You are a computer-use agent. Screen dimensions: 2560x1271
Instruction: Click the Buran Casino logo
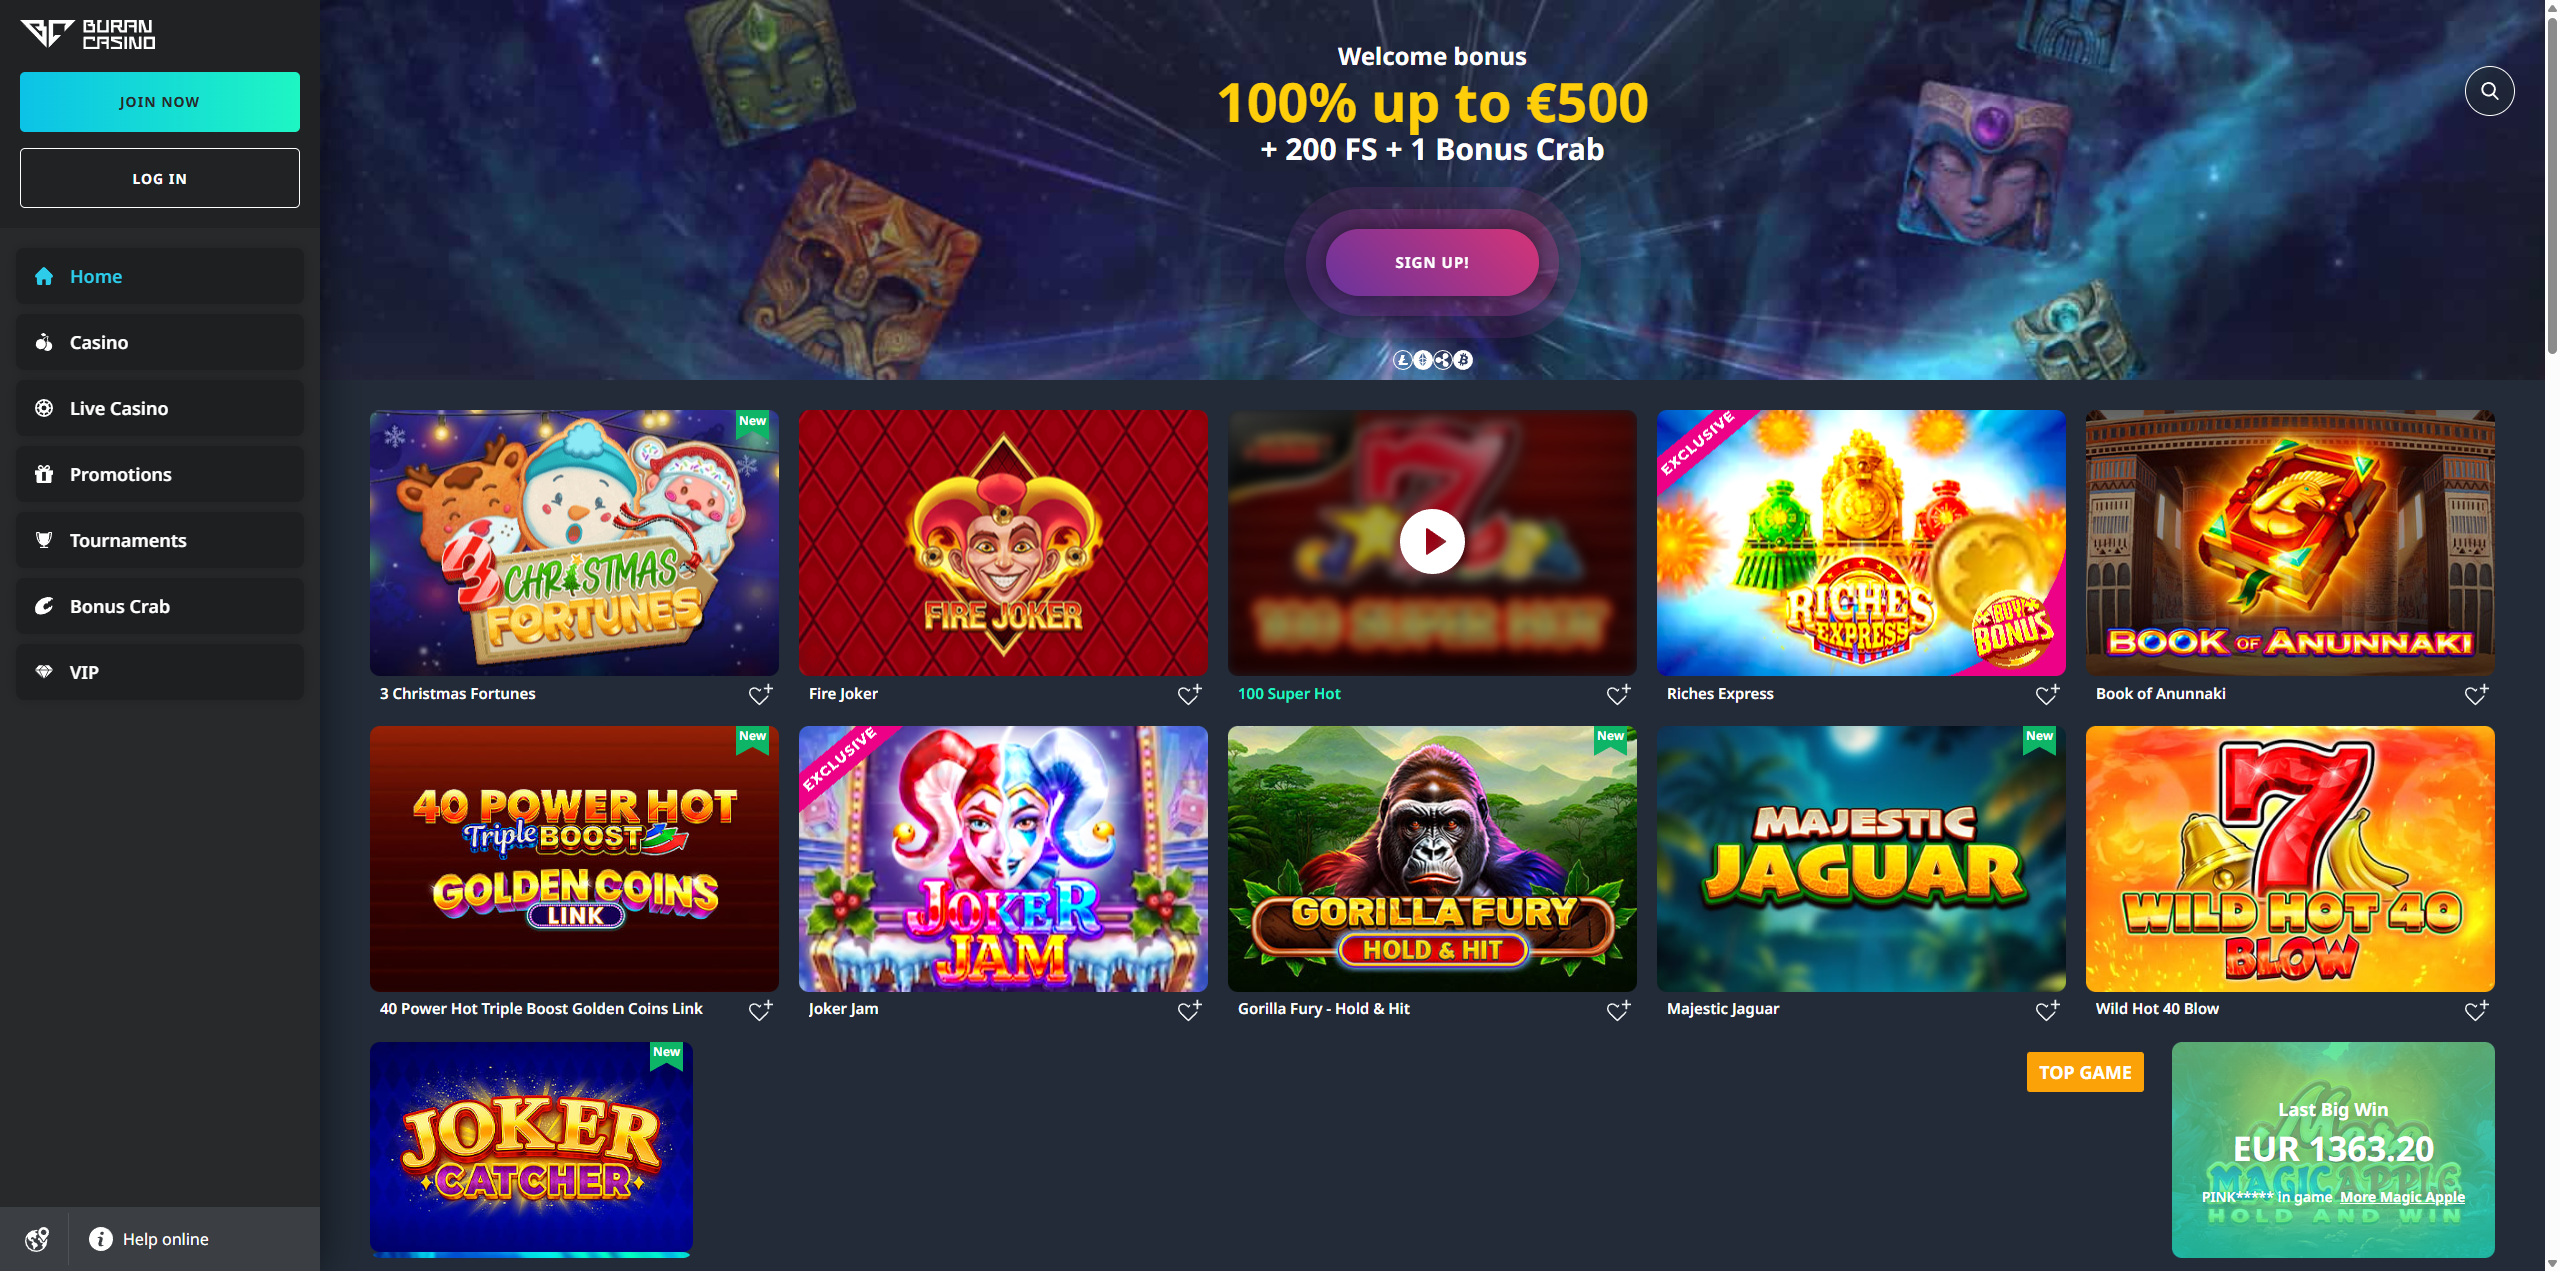pos(88,34)
